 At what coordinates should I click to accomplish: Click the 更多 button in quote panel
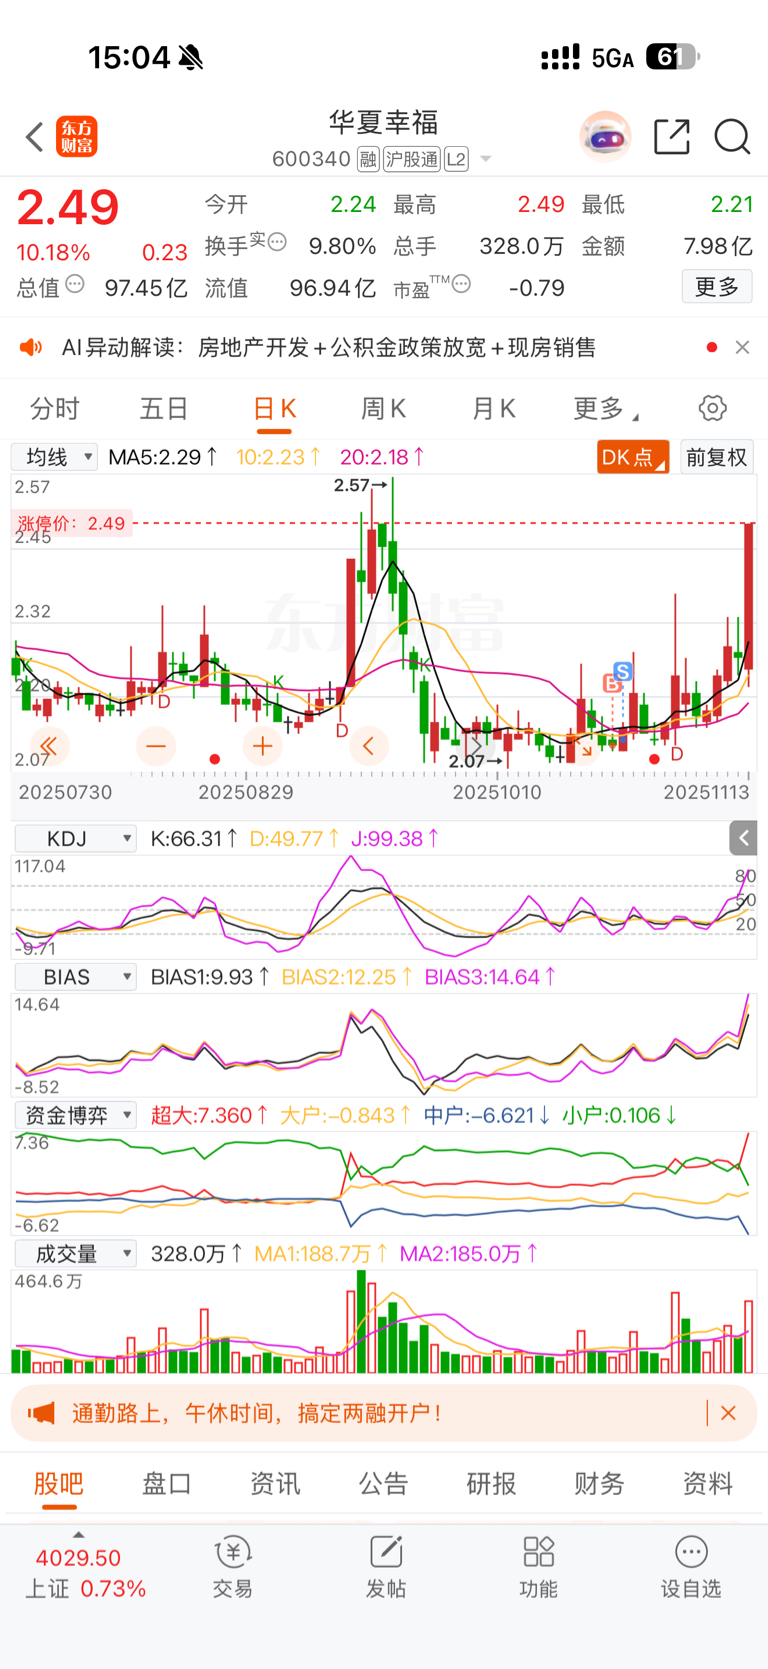coord(717,287)
